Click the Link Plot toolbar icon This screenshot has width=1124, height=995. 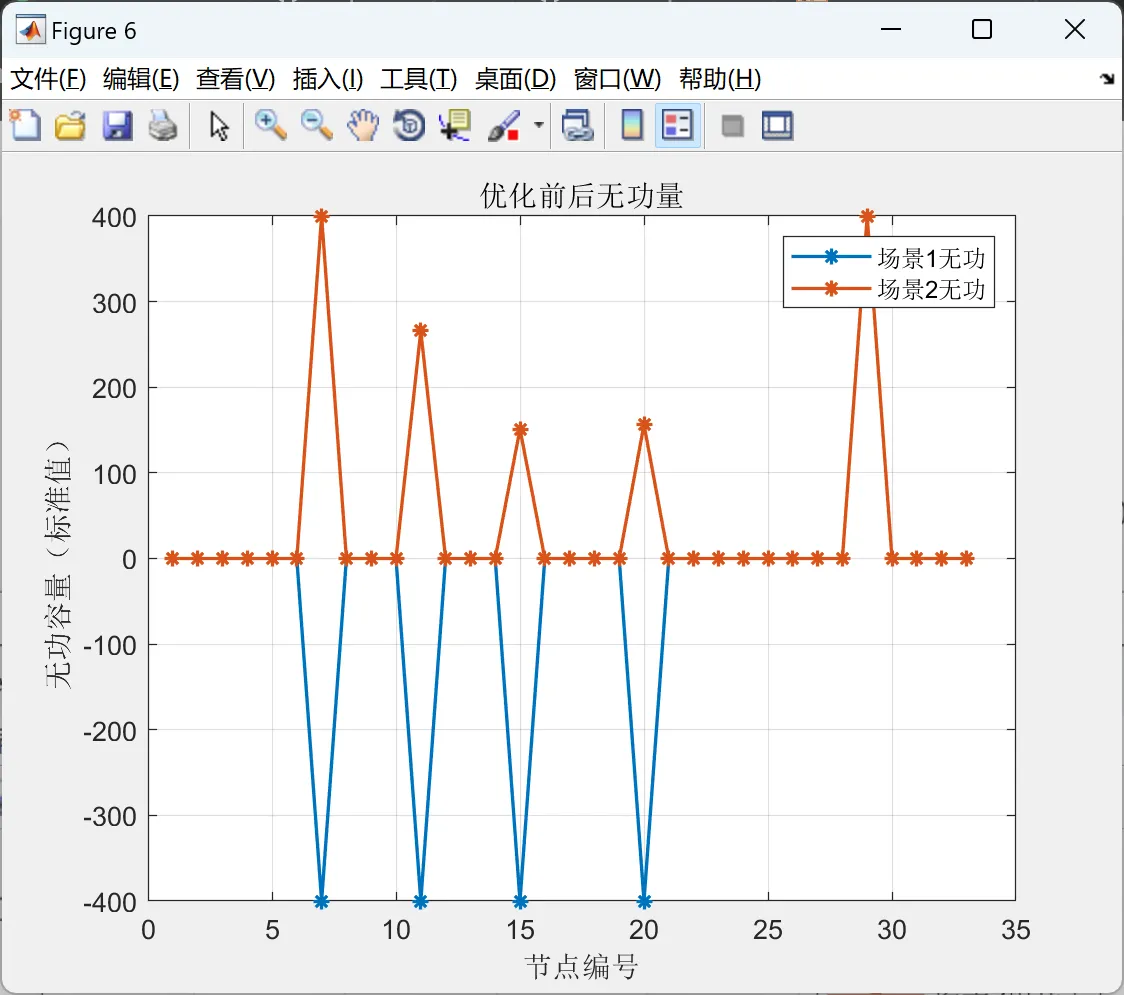[578, 125]
